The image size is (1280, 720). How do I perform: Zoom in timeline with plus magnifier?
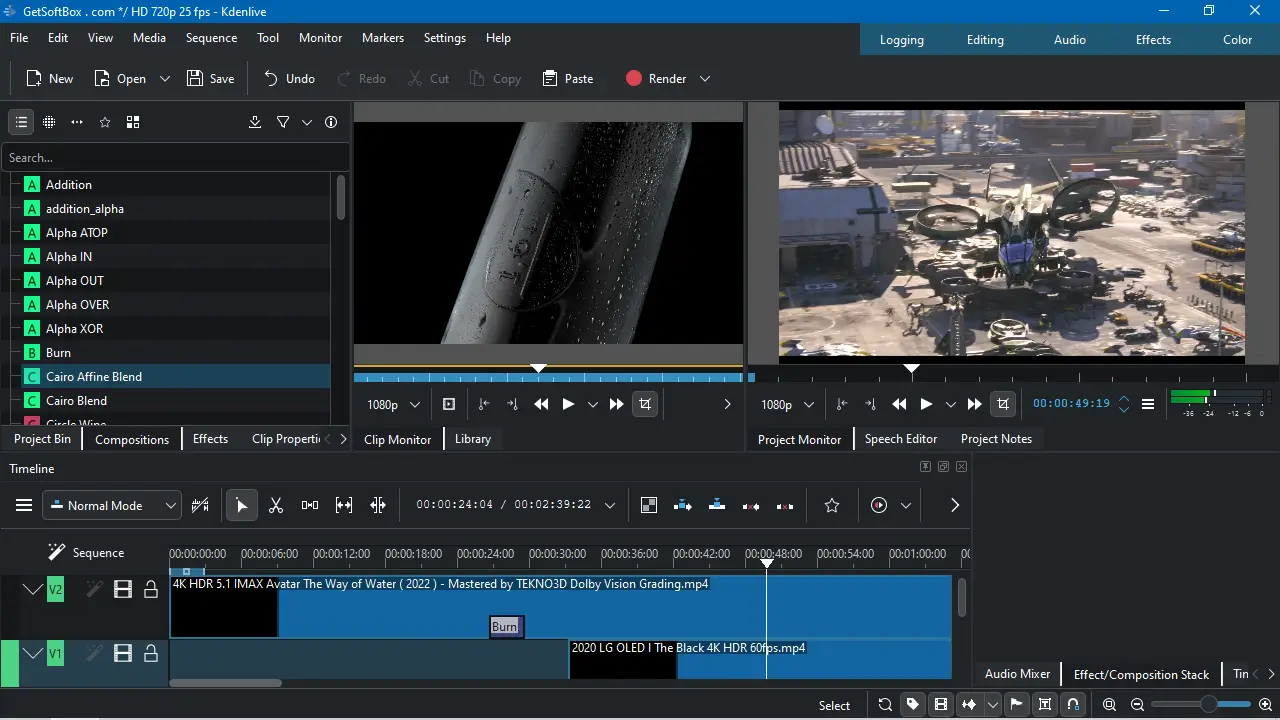(1265, 705)
